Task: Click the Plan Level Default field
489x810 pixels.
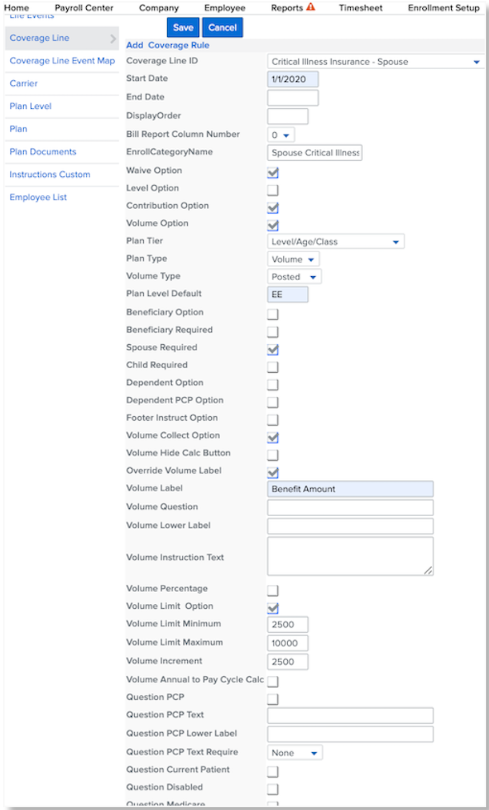Action: [x=288, y=294]
